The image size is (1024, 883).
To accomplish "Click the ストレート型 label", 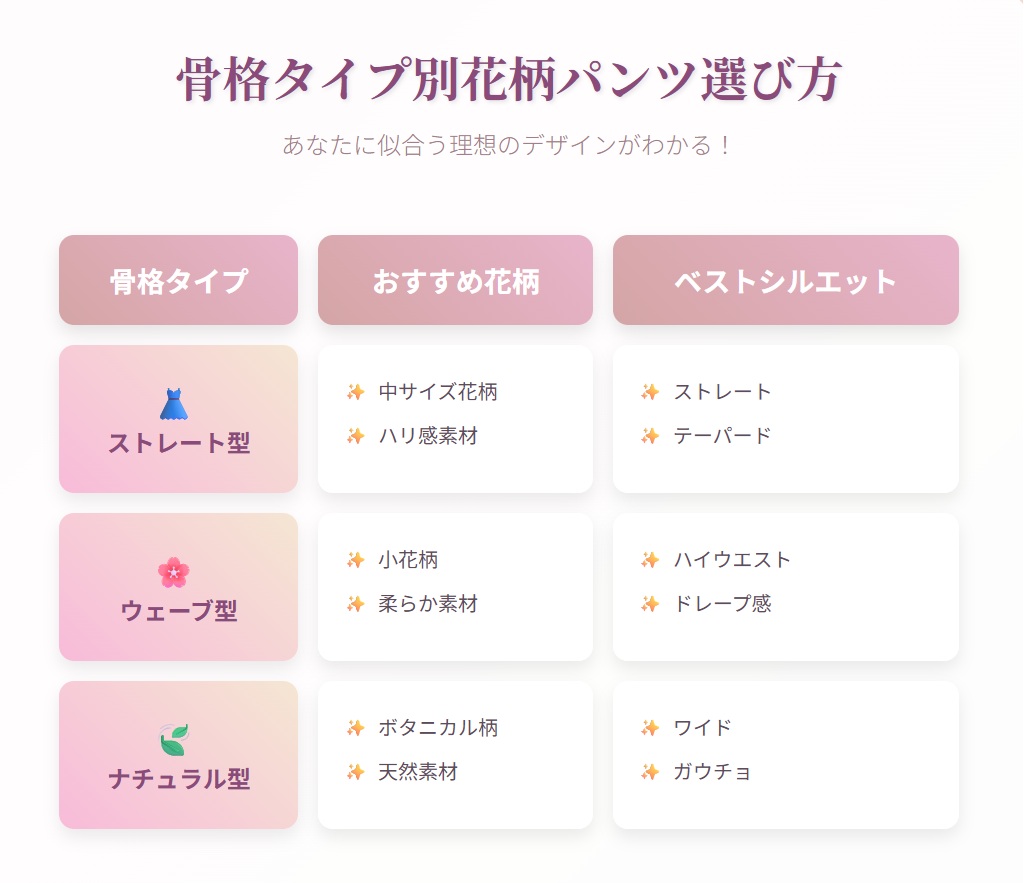I will 179,443.
